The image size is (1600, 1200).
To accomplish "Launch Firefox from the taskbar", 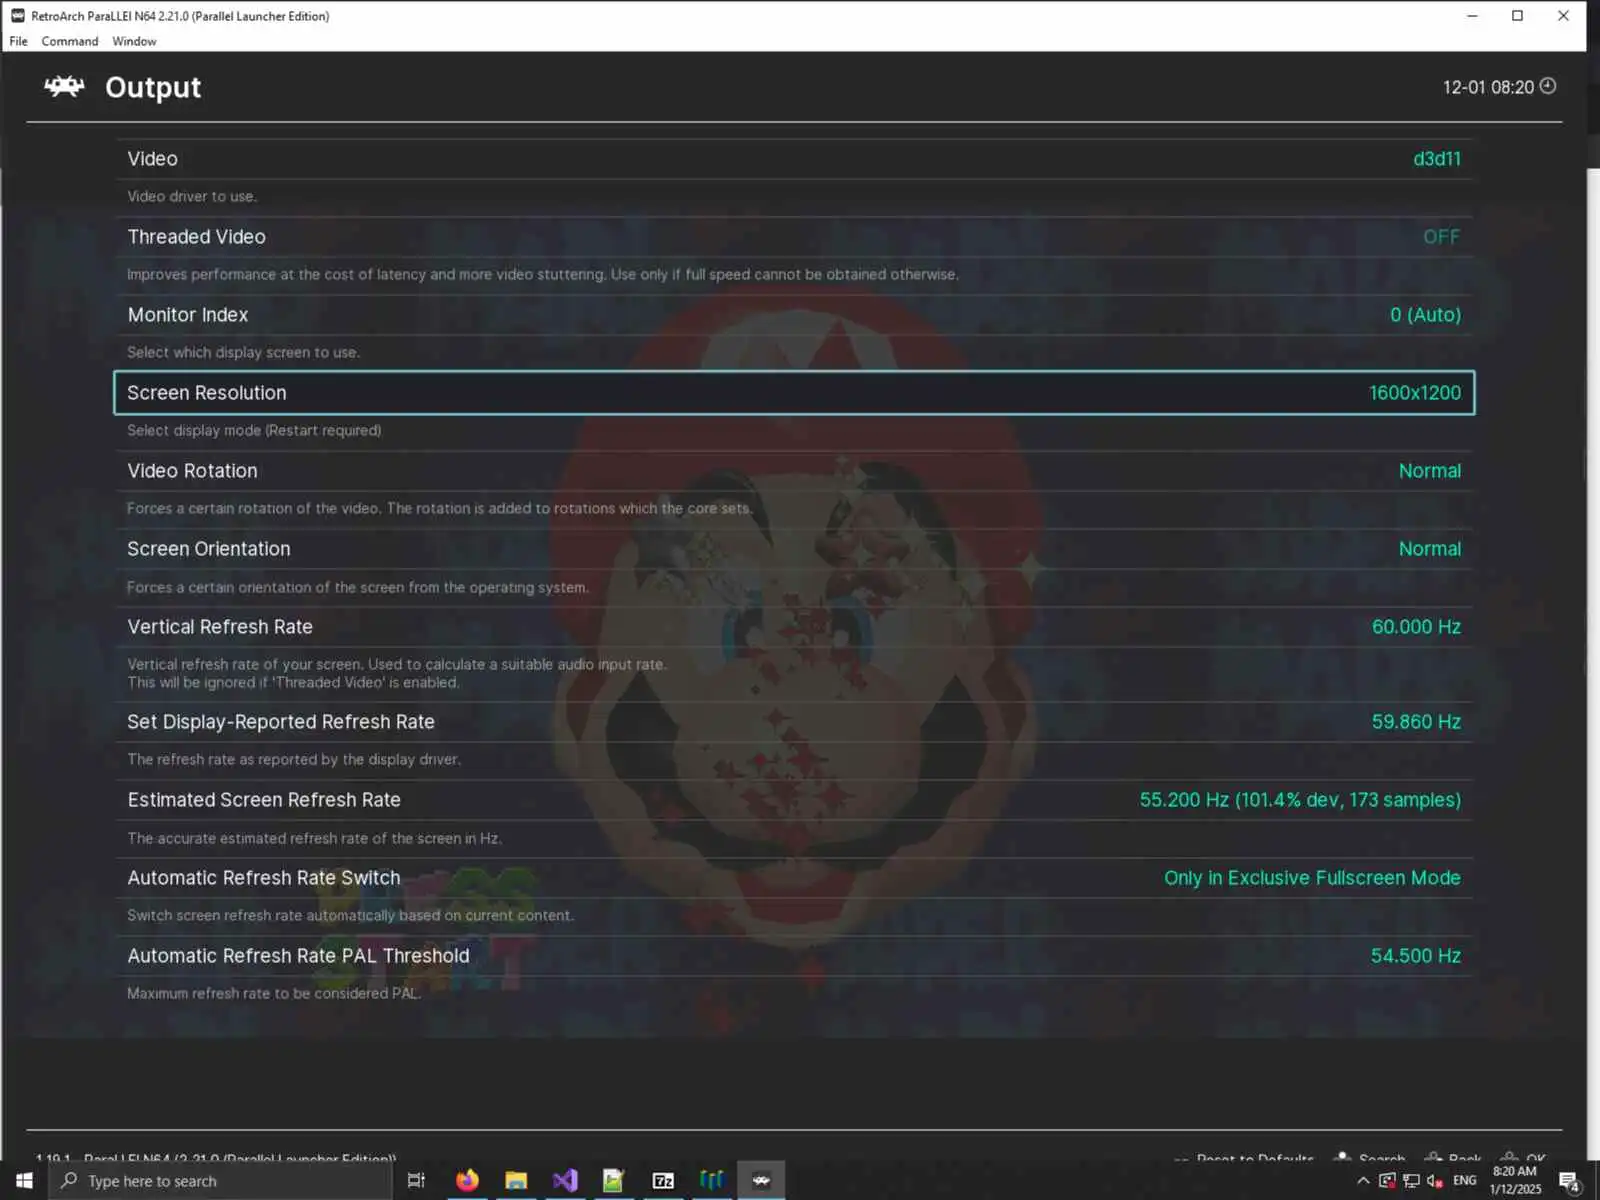I will (x=467, y=1181).
